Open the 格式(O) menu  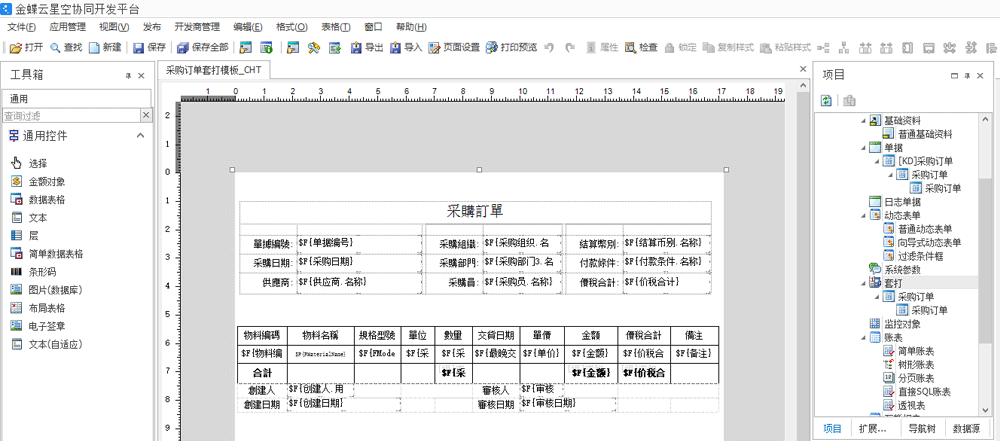[x=292, y=27]
